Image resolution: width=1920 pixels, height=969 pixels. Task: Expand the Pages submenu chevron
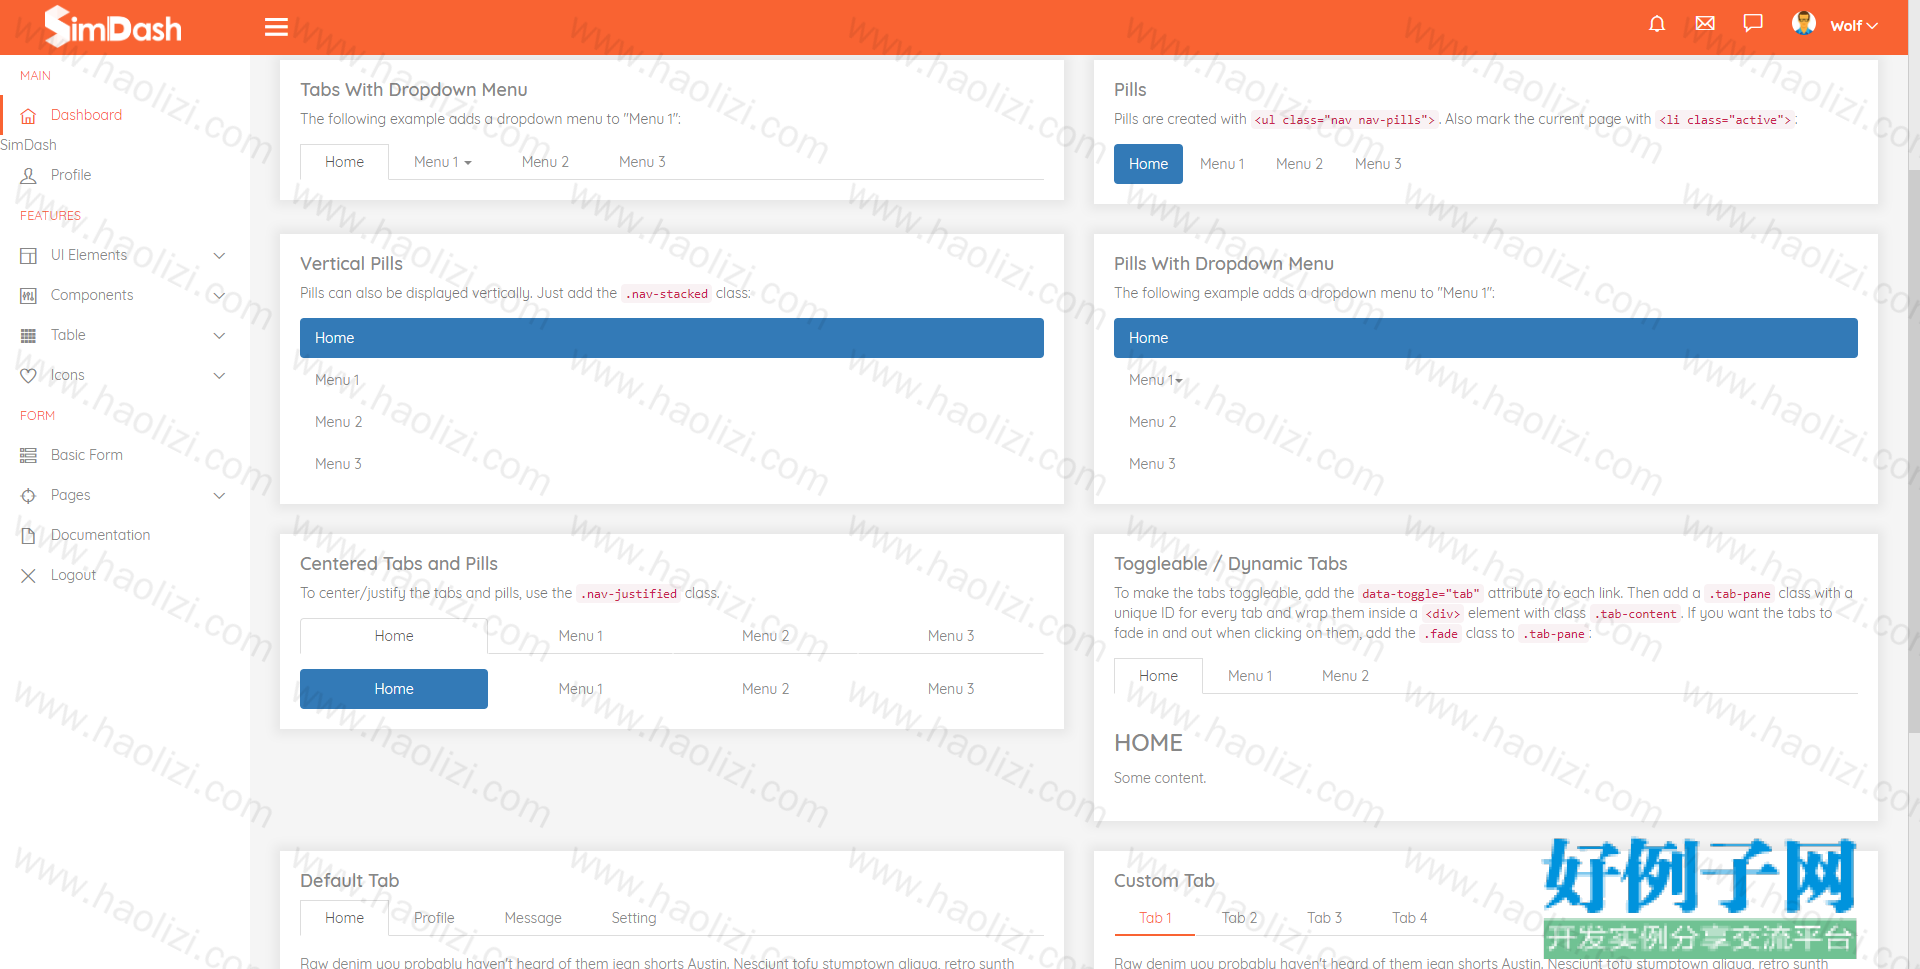[x=220, y=495]
